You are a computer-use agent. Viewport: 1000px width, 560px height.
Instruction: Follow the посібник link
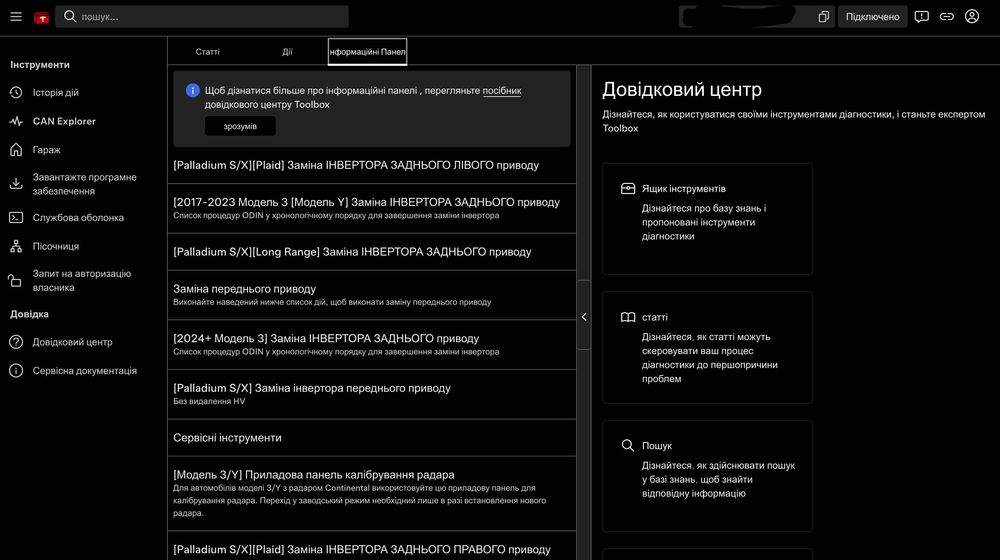tap(501, 91)
